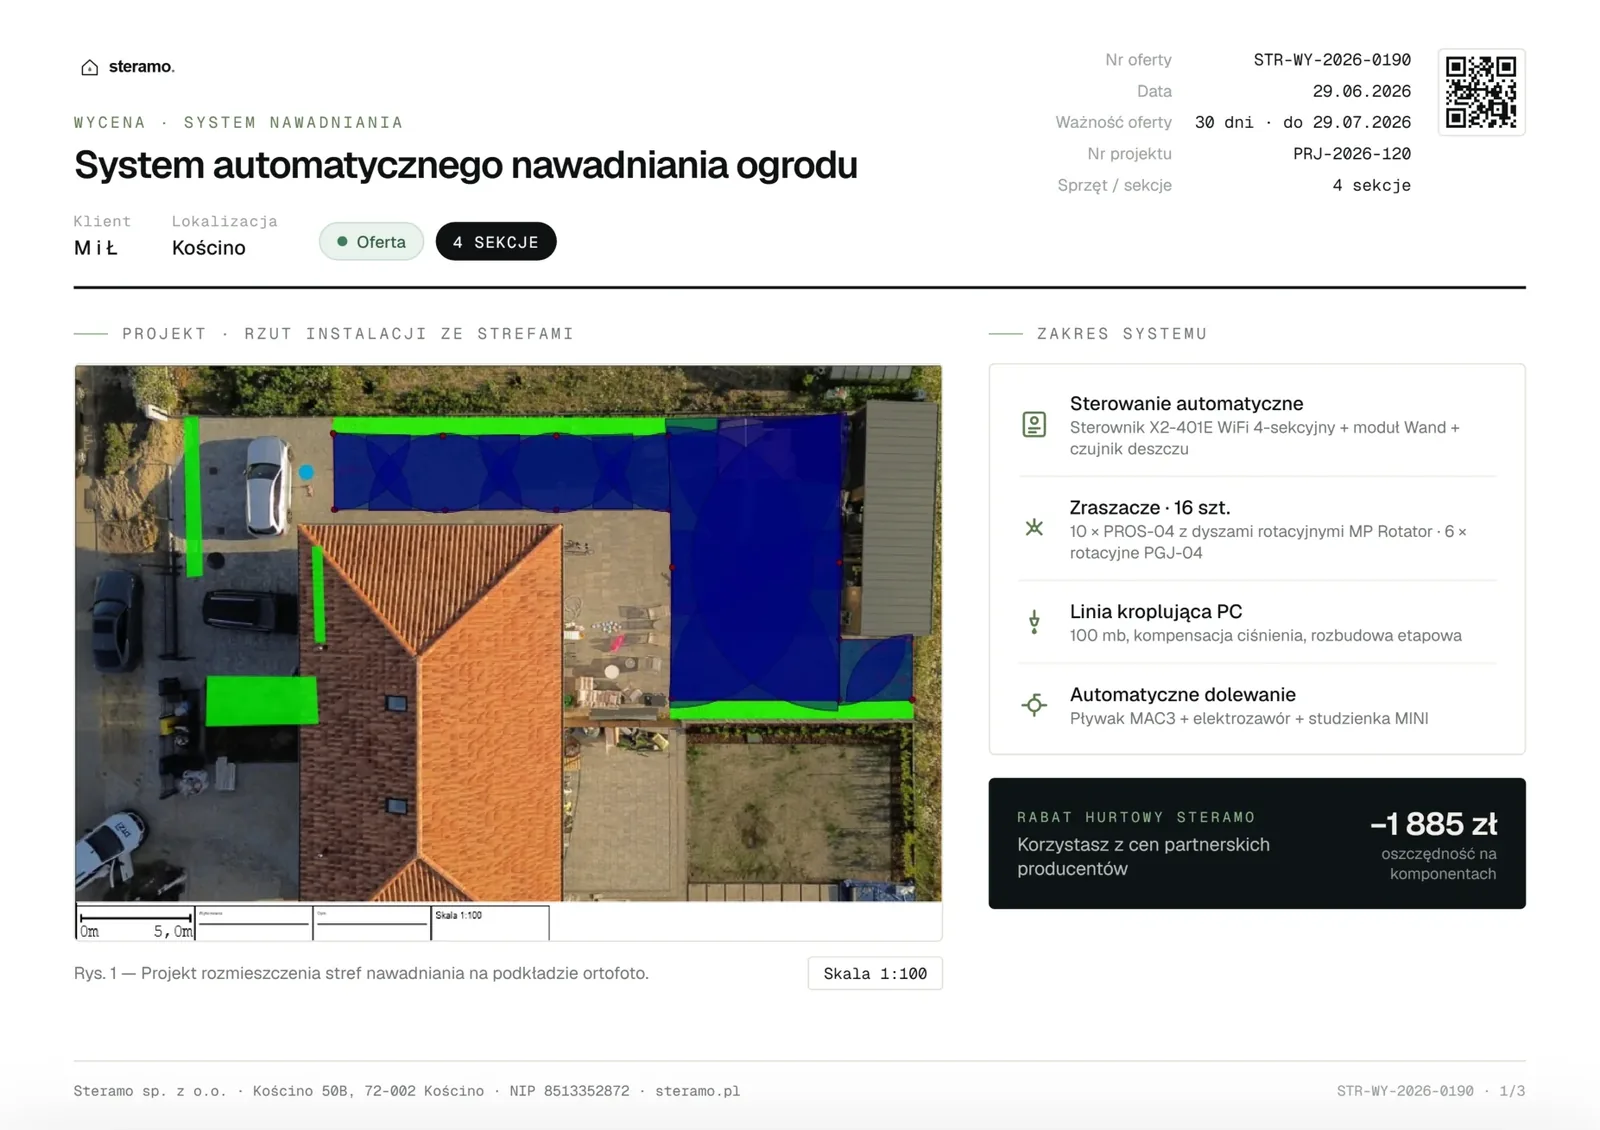This screenshot has height=1130, width=1600.
Task: Click the steramo house logo icon
Action: tap(89, 67)
